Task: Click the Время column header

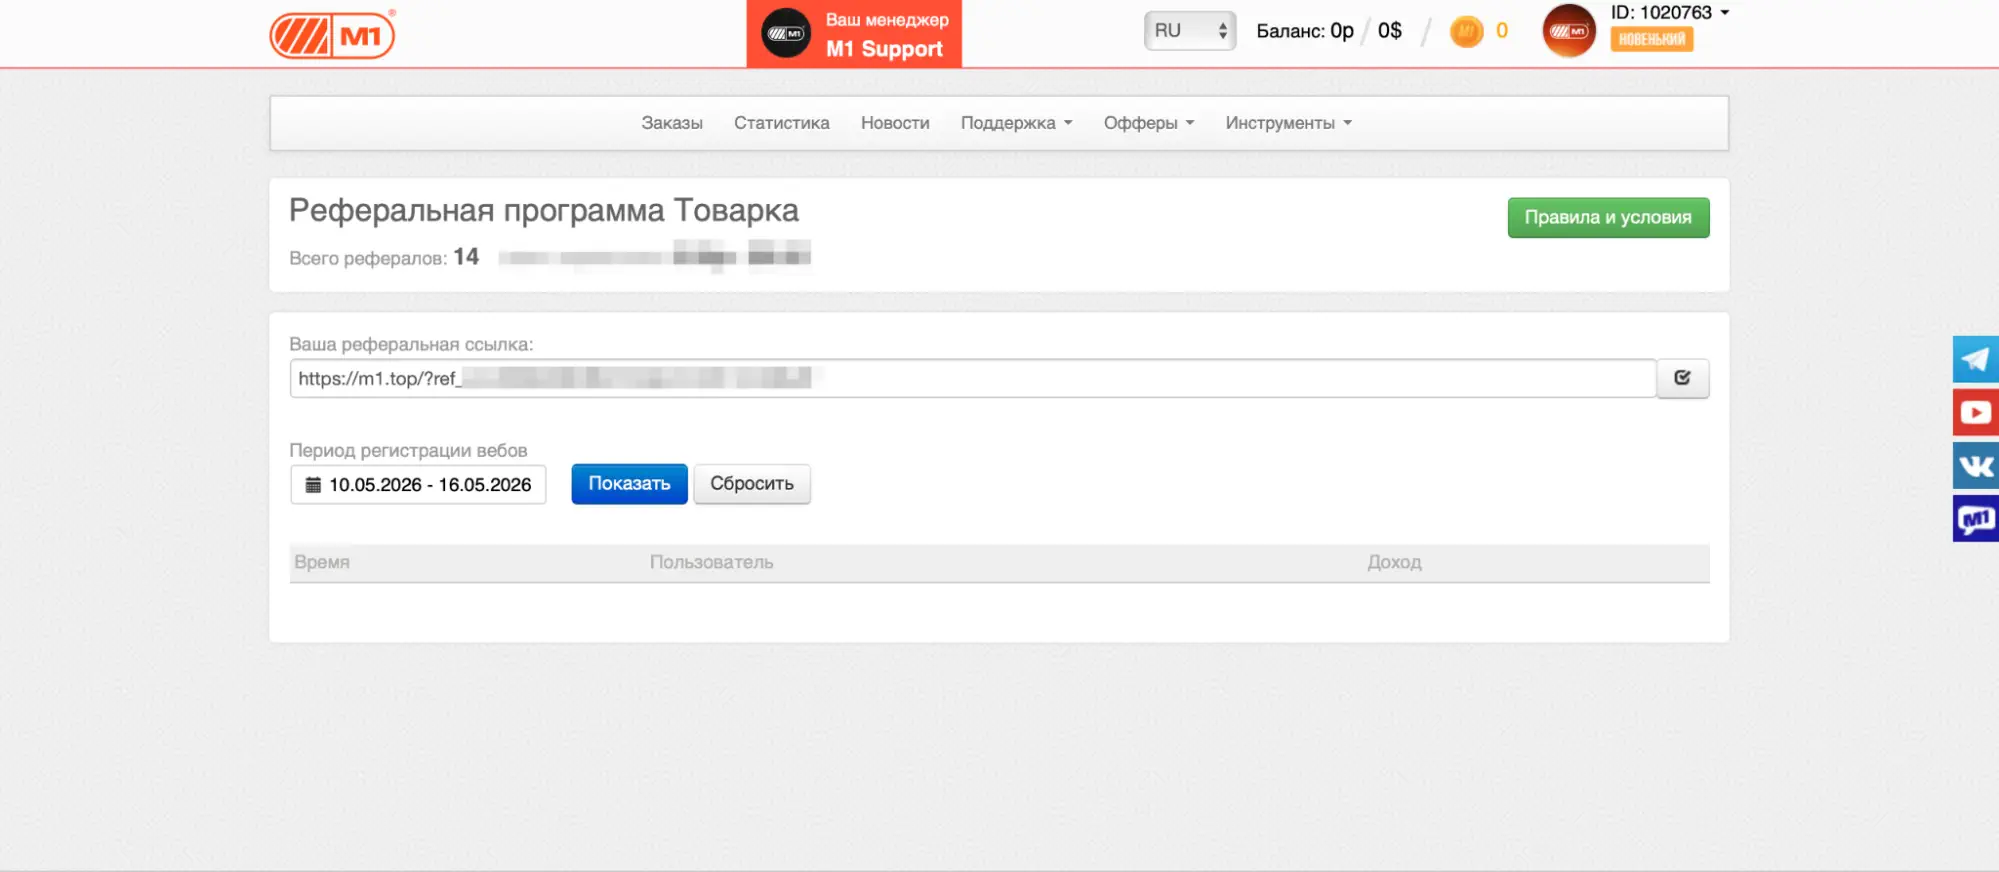Action: 322,562
